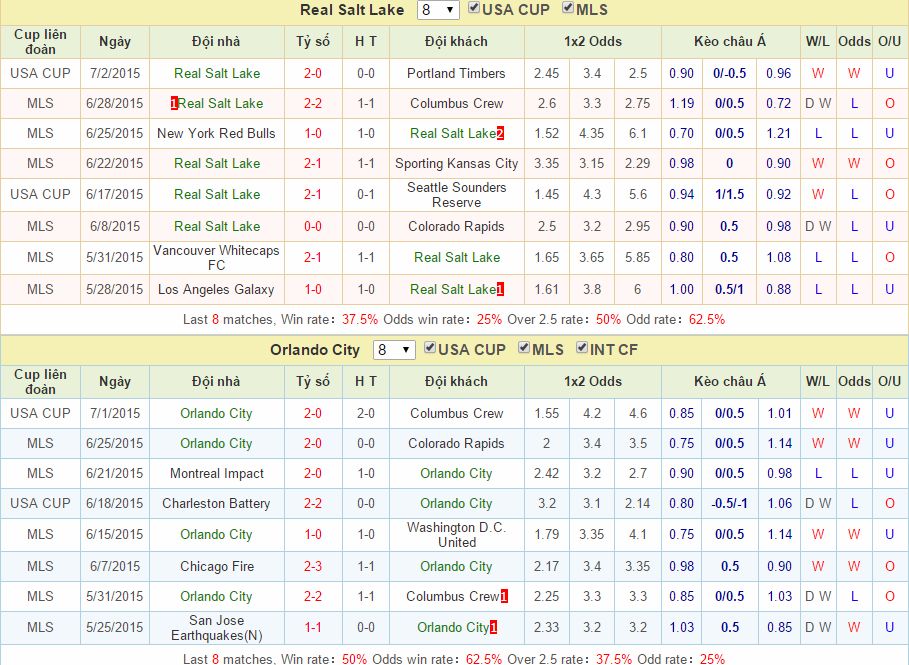The width and height of the screenshot is (909, 665).
Task: Open the Seattle Sounders Reserve team link
Action: tap(456, 195)
